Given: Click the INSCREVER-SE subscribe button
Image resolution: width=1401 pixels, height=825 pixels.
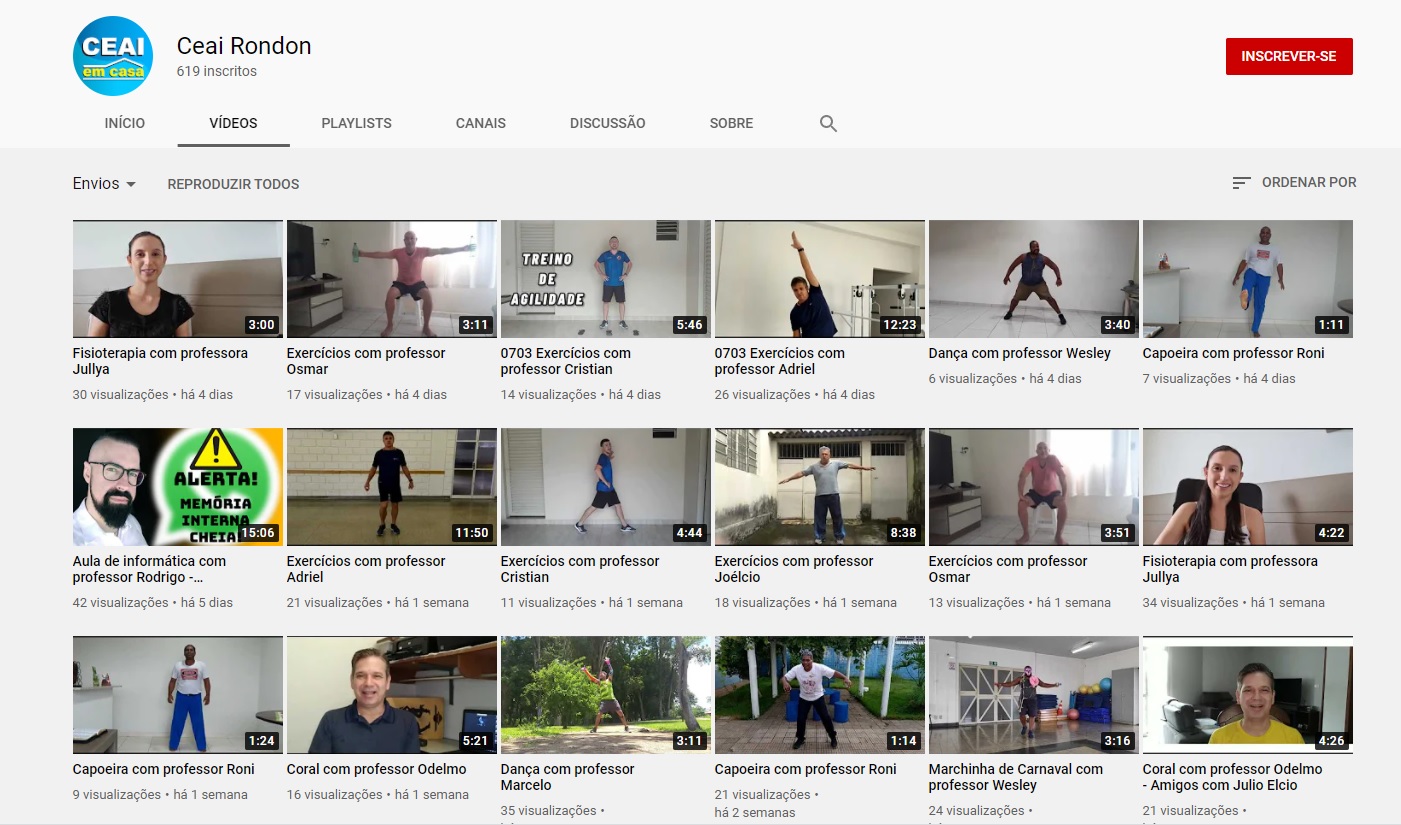Looking at the screenshot, I should (1289, 57).
